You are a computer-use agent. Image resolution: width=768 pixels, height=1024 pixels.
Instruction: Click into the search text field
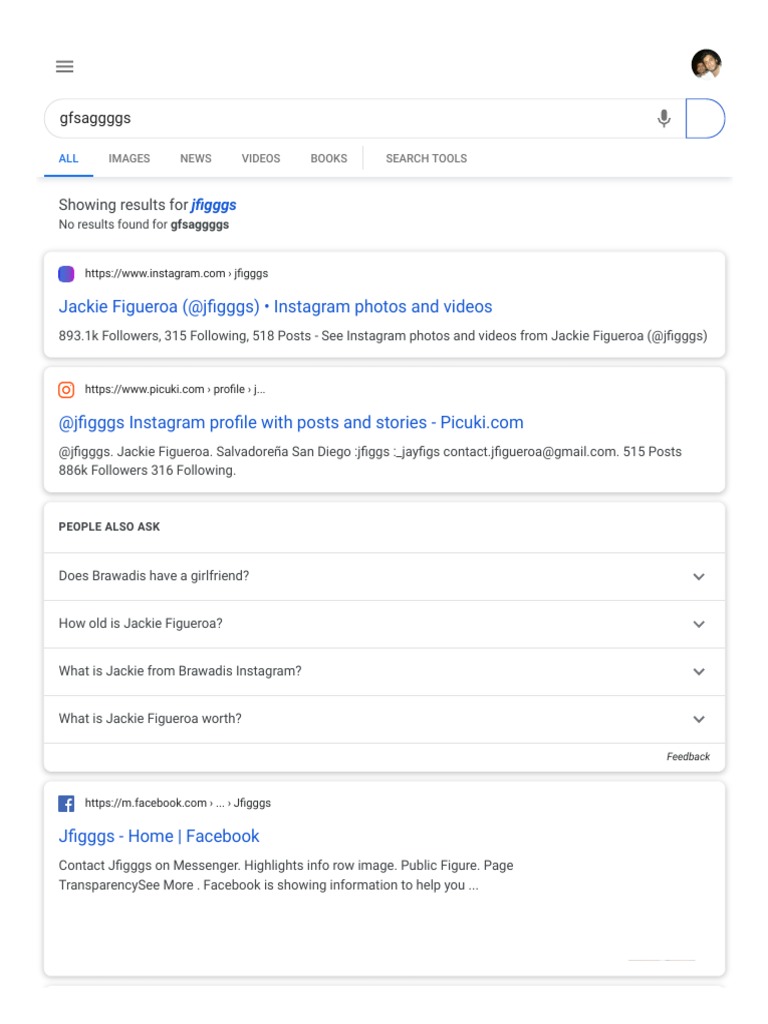340,119
